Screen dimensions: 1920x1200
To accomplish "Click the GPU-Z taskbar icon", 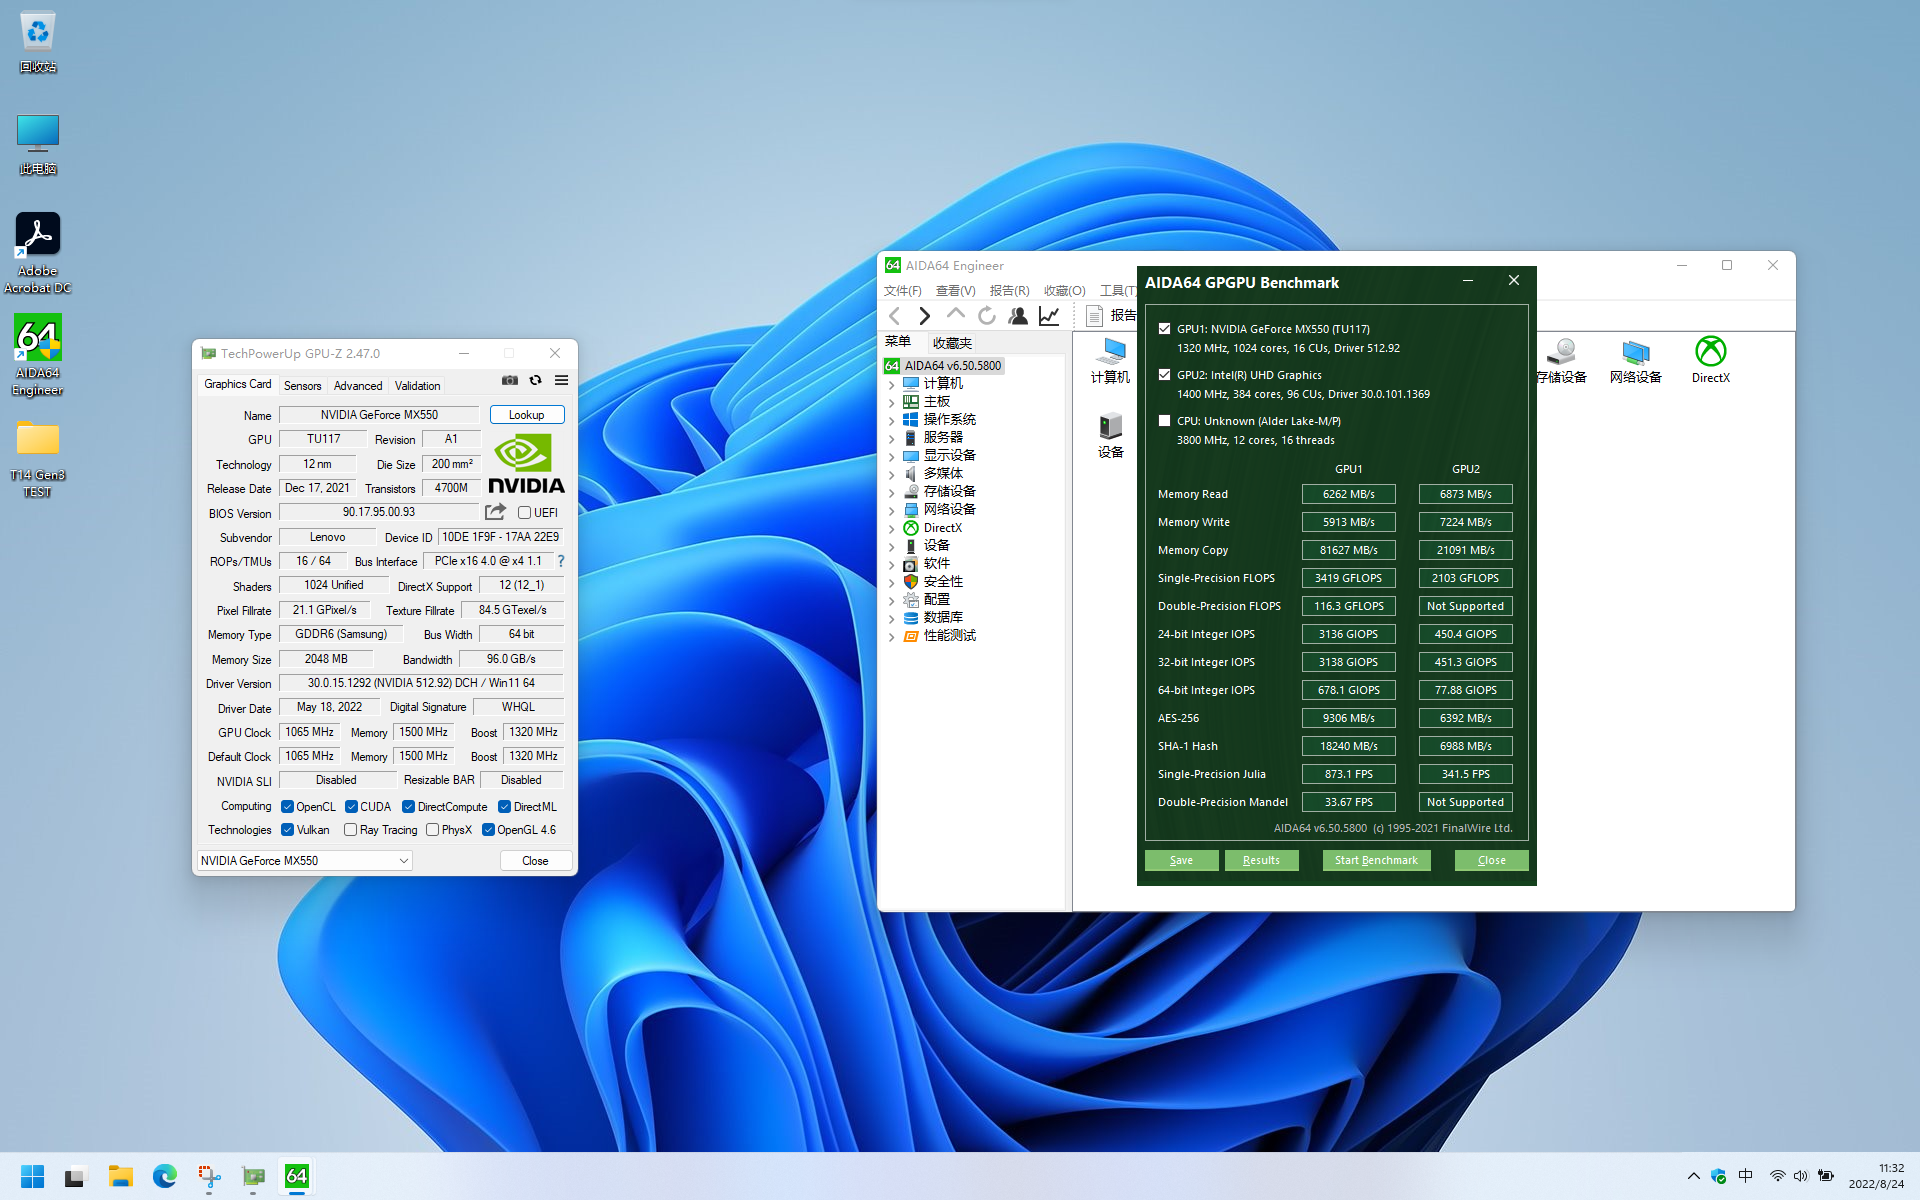I will pyautogui.click(x=253, y=1176).
